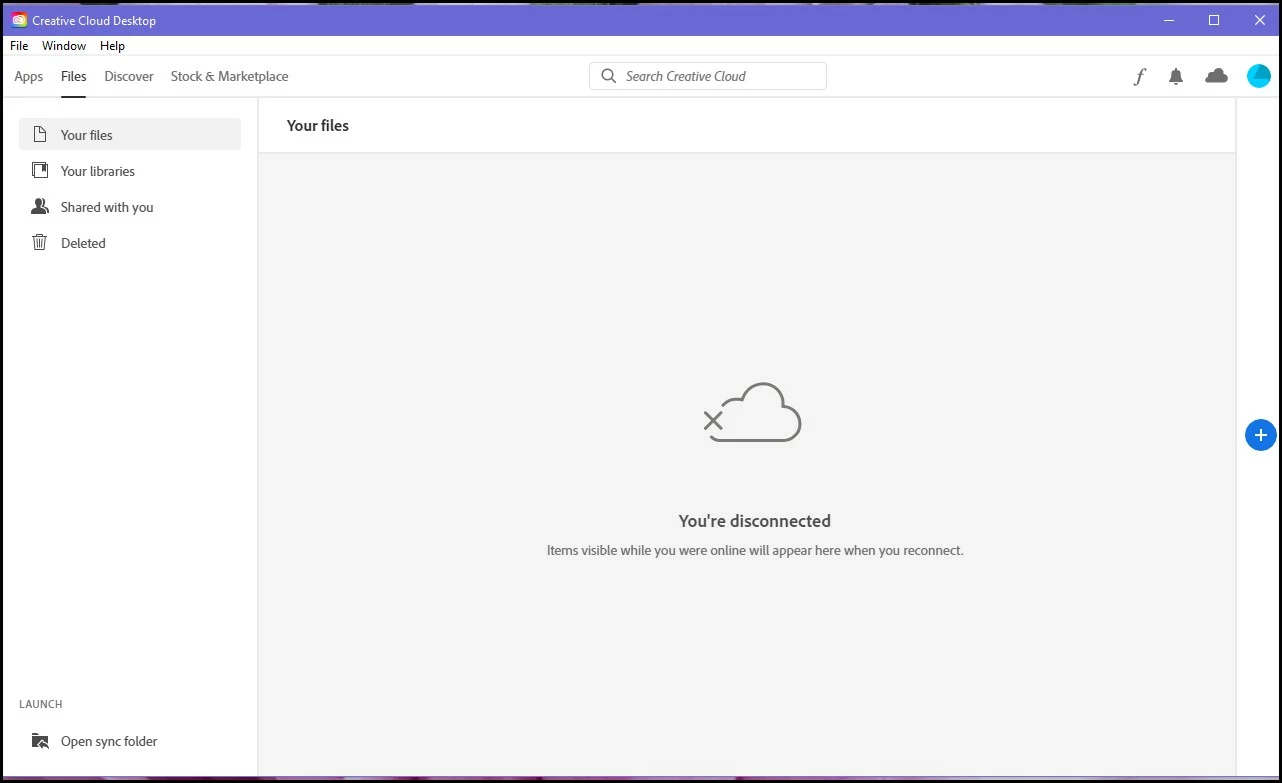This screenshot has height=783, width=1282.
Task: Click the Open sync folder icon
Action: 40,741
